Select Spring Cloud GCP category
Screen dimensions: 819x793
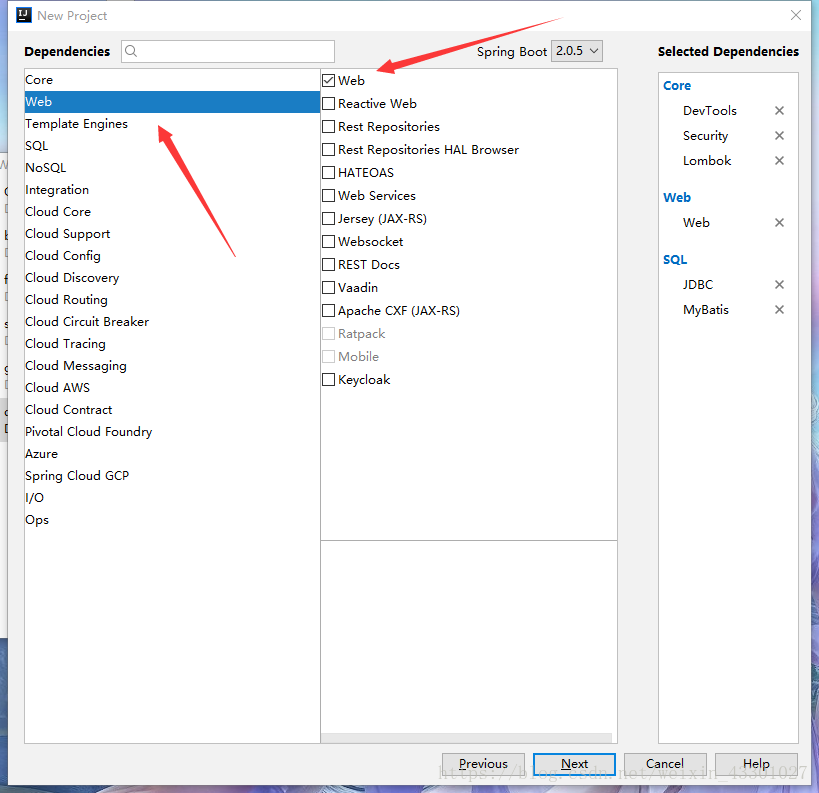(x=172, y=475)
